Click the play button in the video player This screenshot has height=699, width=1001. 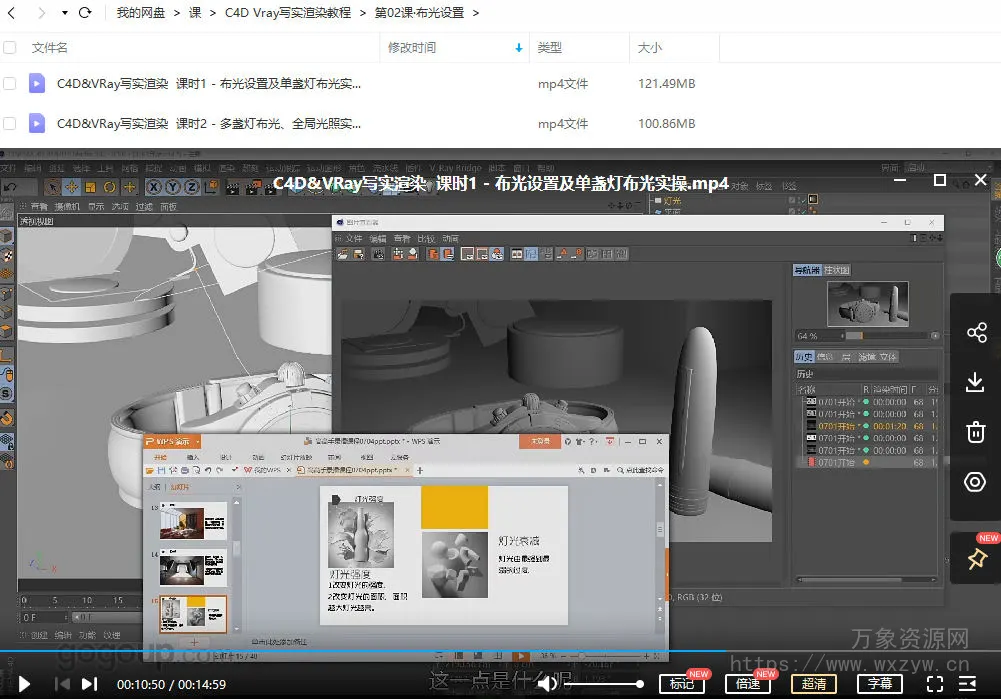(25, 684)
